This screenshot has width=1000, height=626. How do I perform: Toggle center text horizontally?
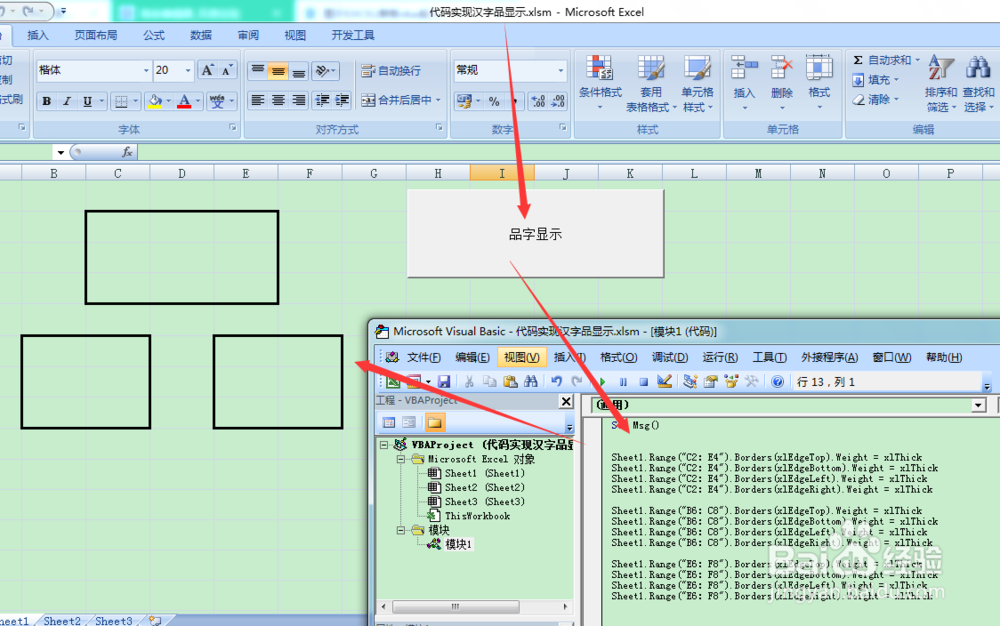point(278,100)
